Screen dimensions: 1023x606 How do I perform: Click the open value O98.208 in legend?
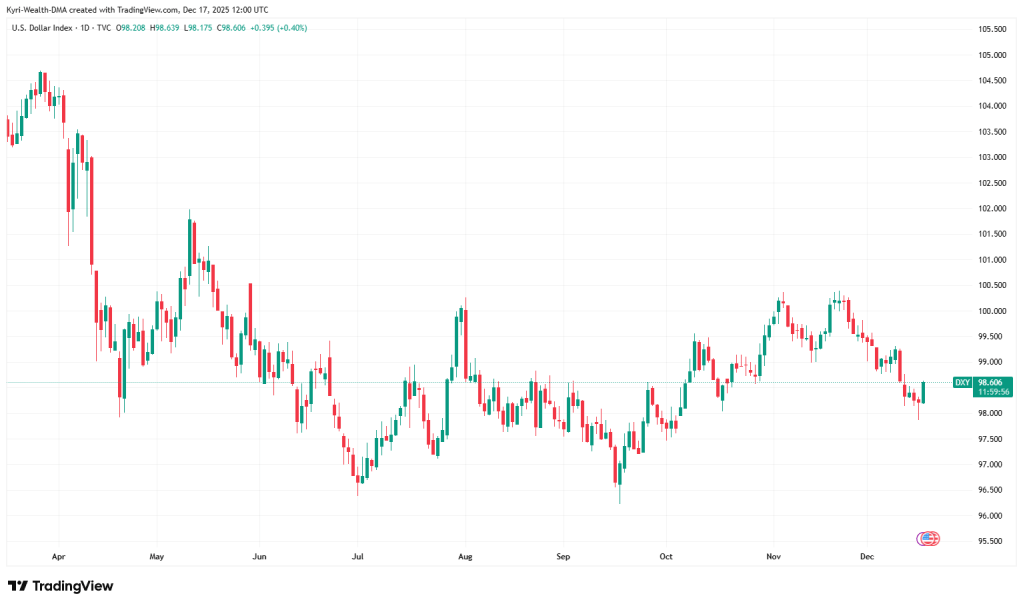[132, 27]
